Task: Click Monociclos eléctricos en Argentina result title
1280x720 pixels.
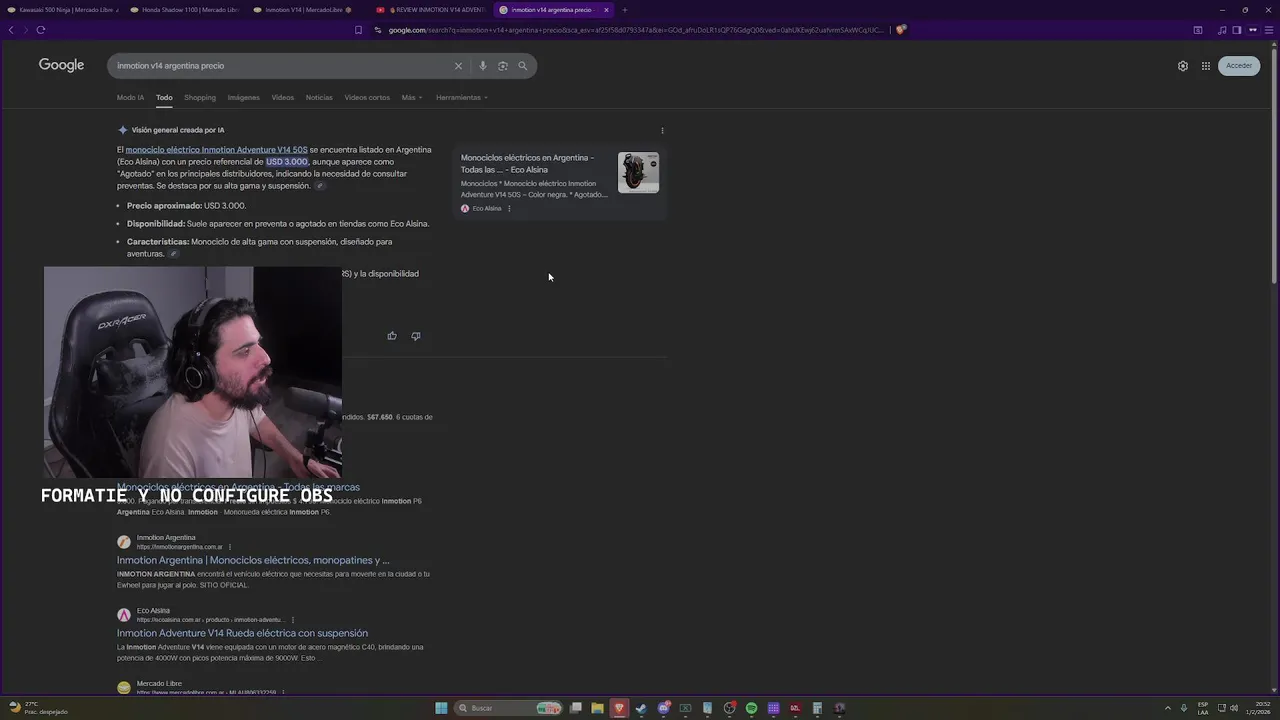Action: 238,487
